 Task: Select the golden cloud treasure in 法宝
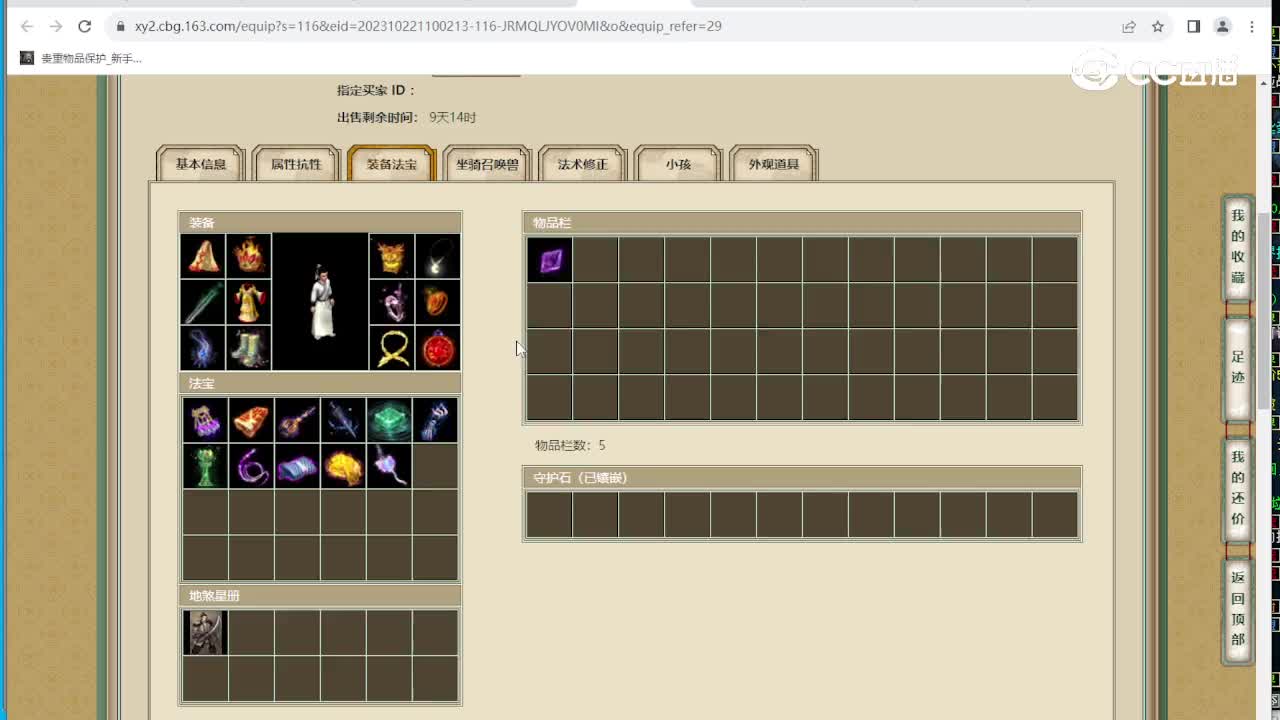[343, 466]
